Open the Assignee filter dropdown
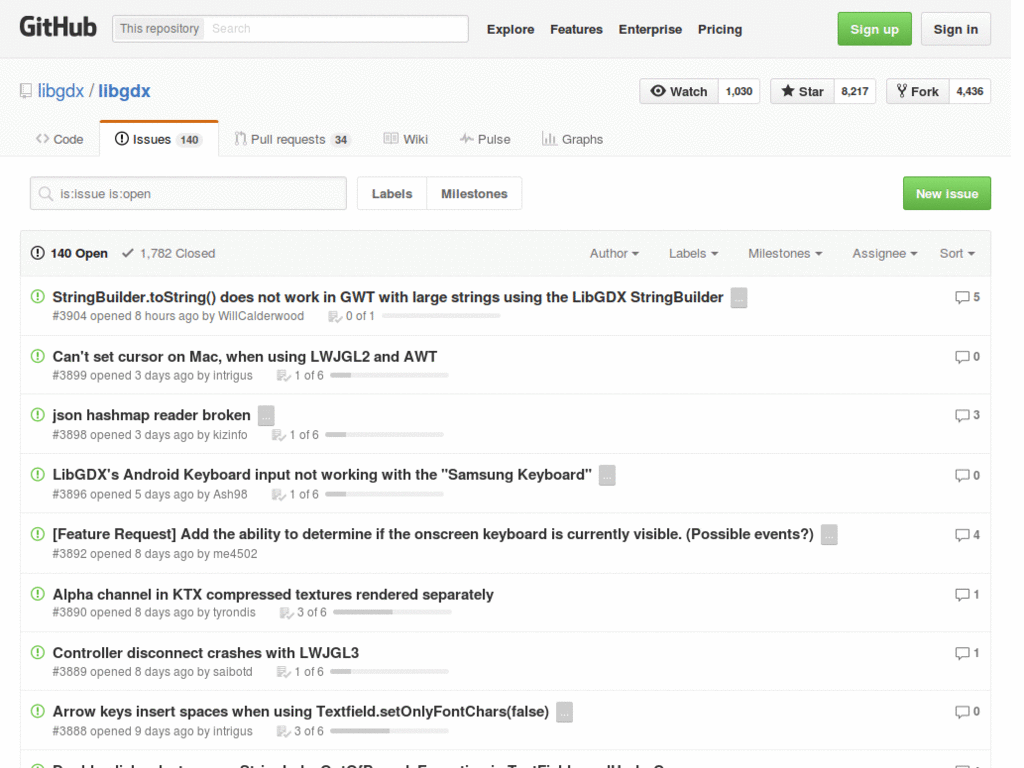Screen dimensions: 1024x768 [x=884, y=253]
